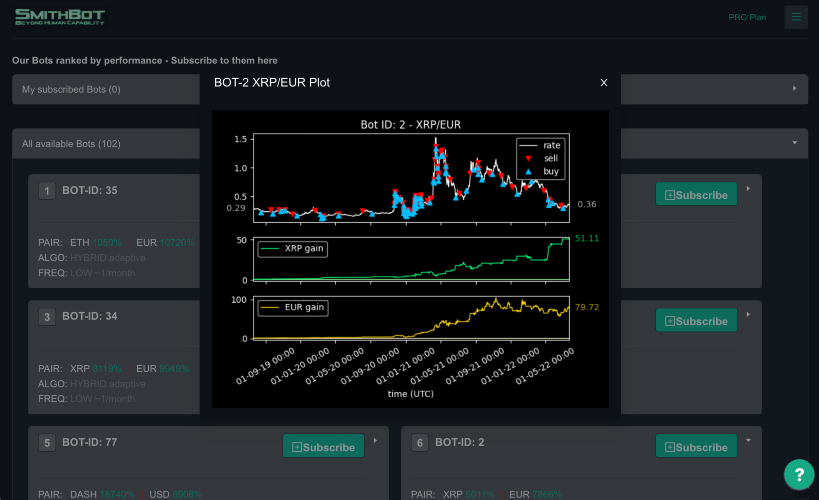Click rank badge 1 on BOT-ID: 35

47,191
